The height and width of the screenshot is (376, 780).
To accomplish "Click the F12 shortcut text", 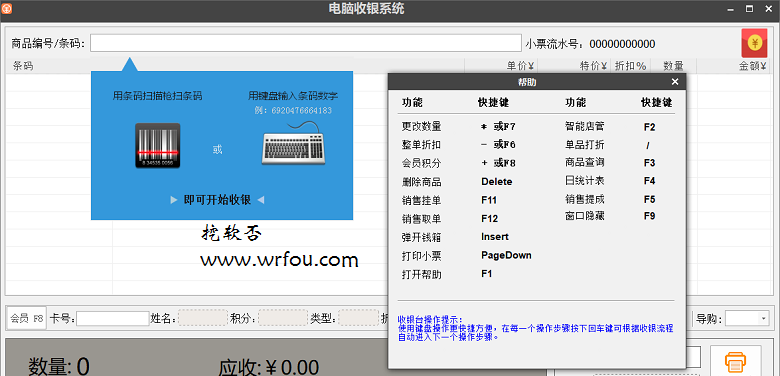I will 489,218.
